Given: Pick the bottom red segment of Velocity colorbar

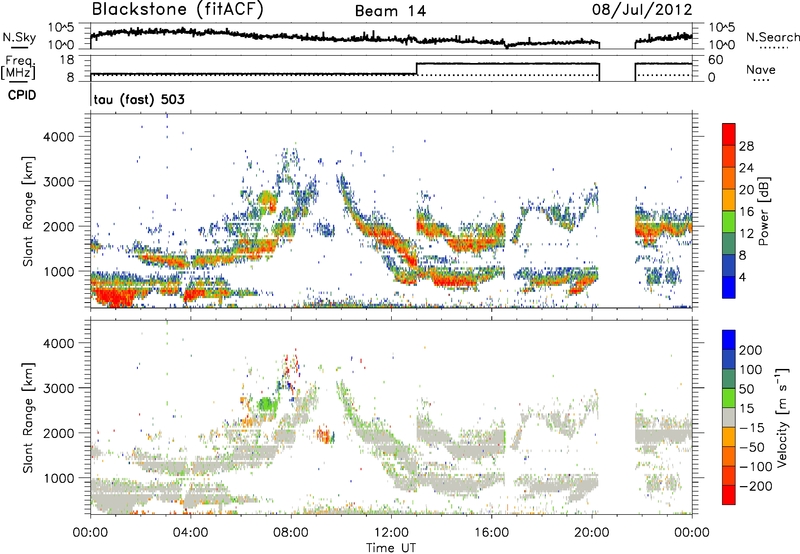Looking at the screenshot, I should (729, 495).
